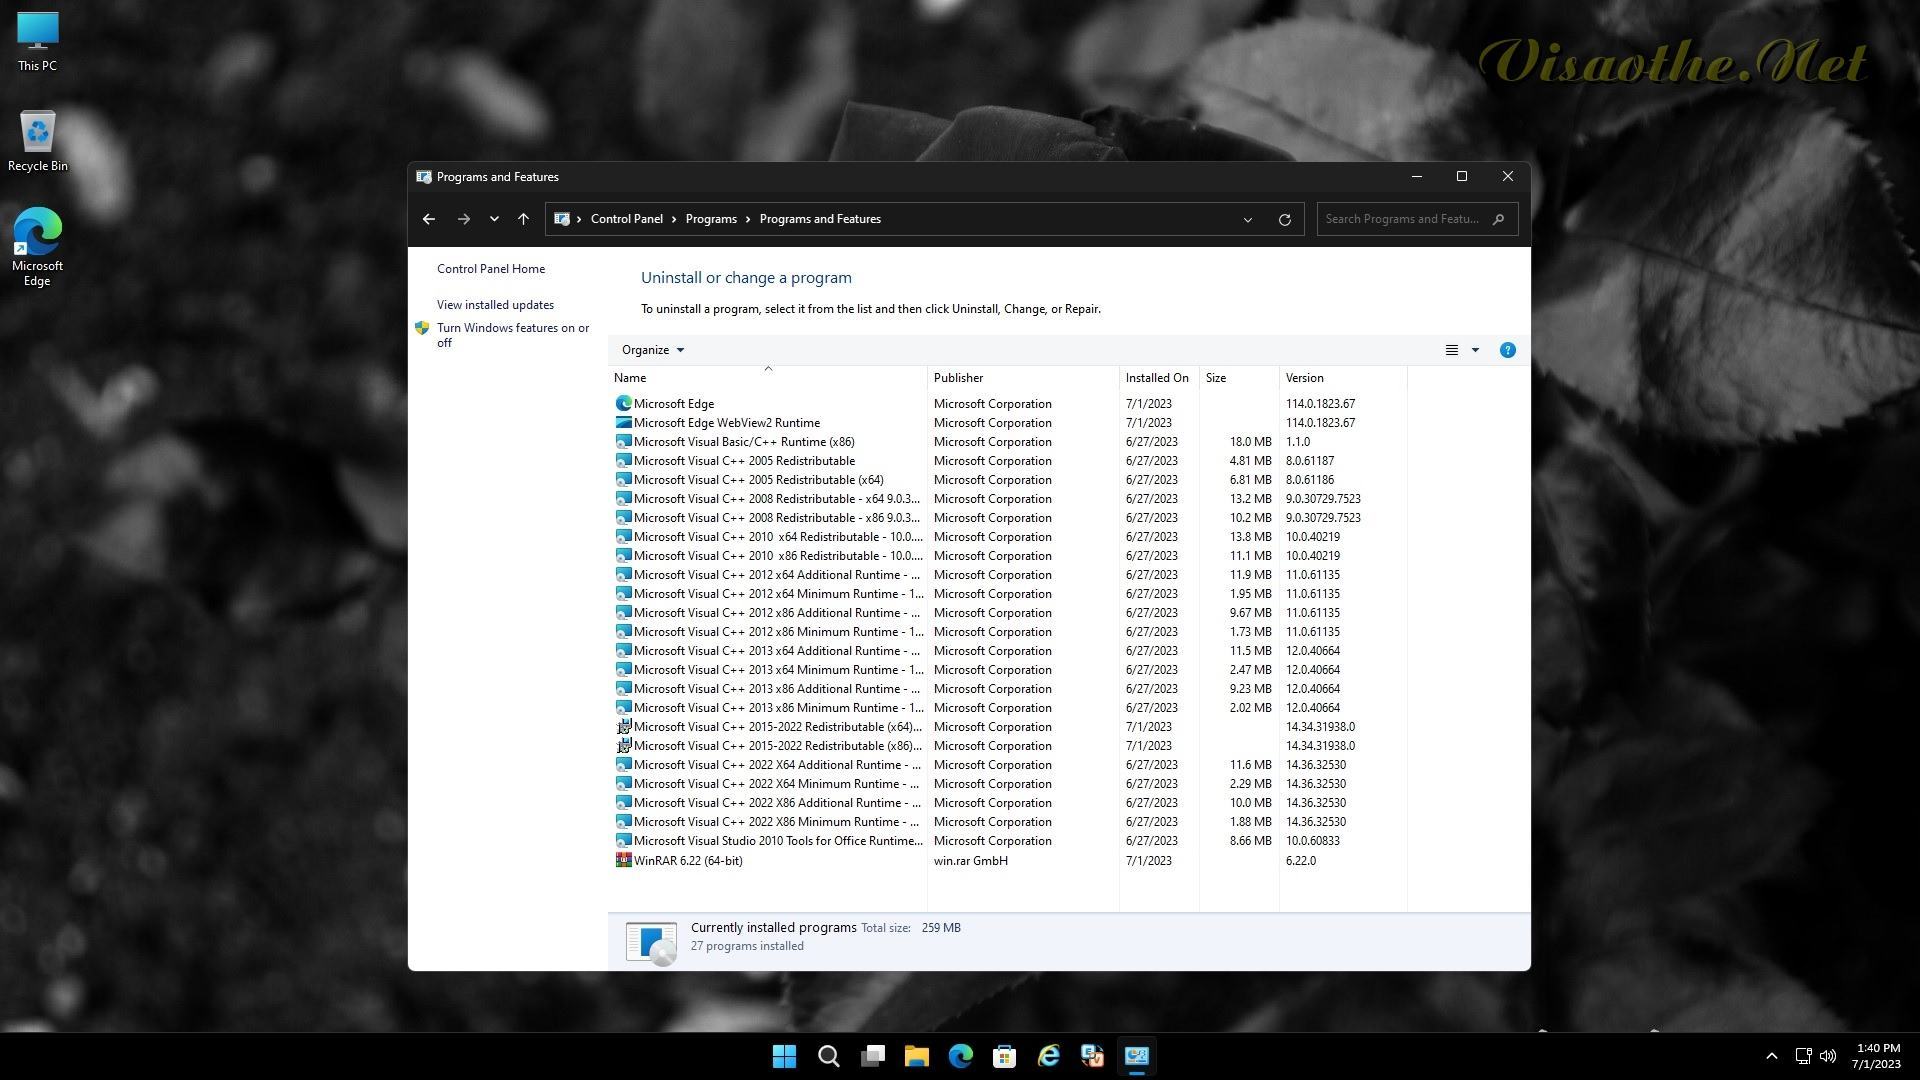
Task: Open the blue Help icon
Action: 1508,350
